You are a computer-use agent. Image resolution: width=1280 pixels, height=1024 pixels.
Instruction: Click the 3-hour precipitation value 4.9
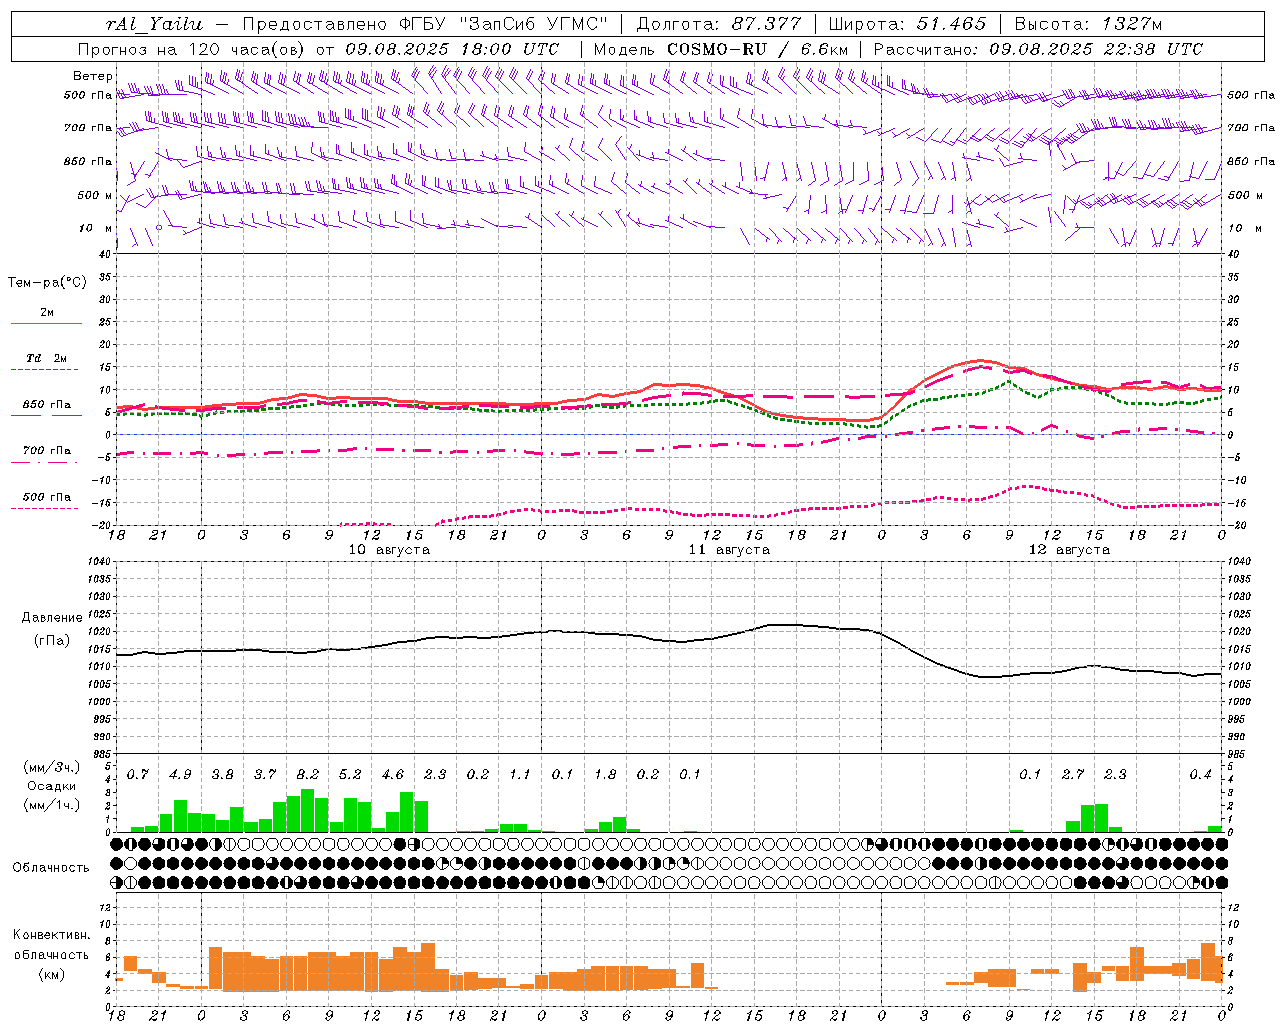(180, 775)
